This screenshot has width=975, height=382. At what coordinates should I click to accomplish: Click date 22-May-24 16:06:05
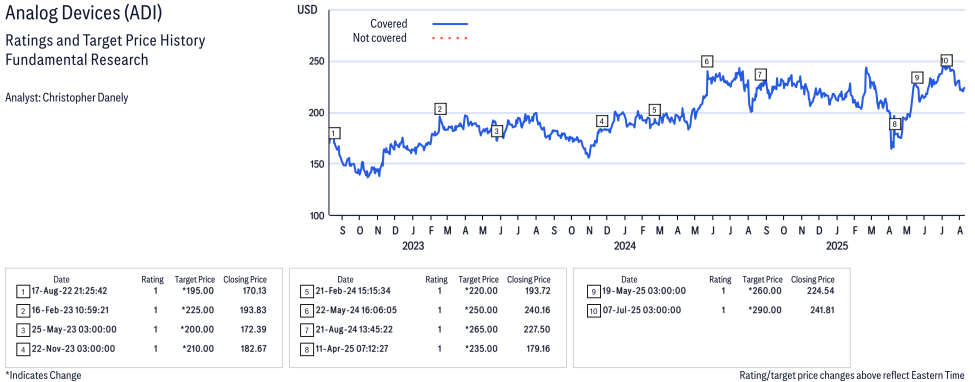click(x=357, y=310)
